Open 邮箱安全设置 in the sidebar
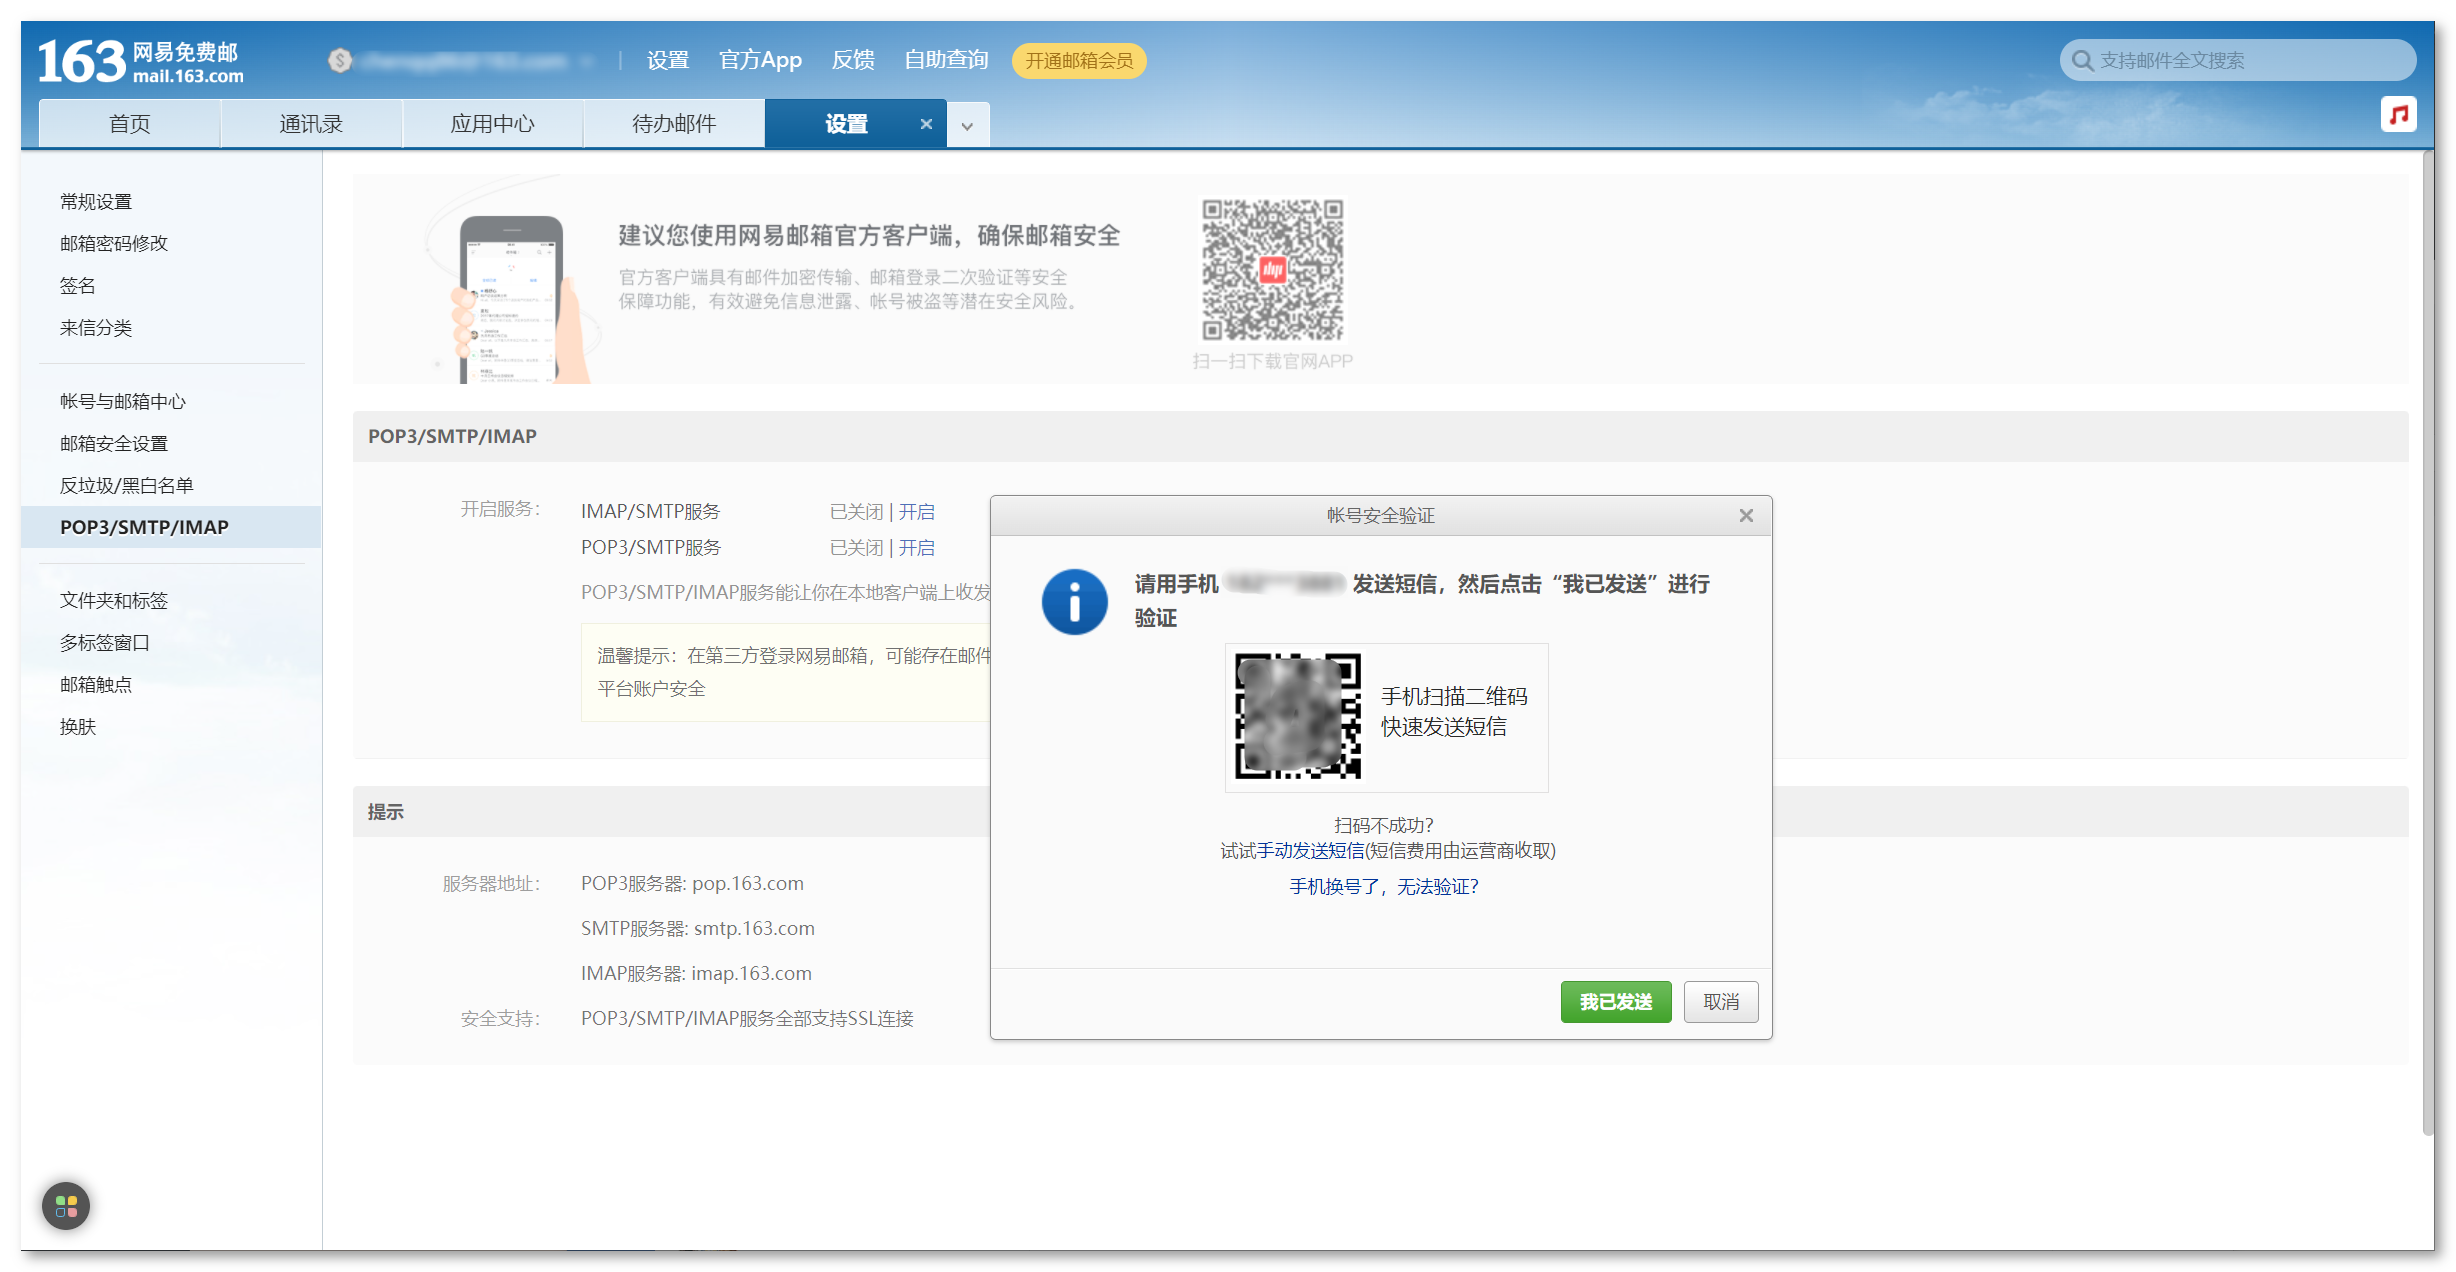 click(114, 443)
